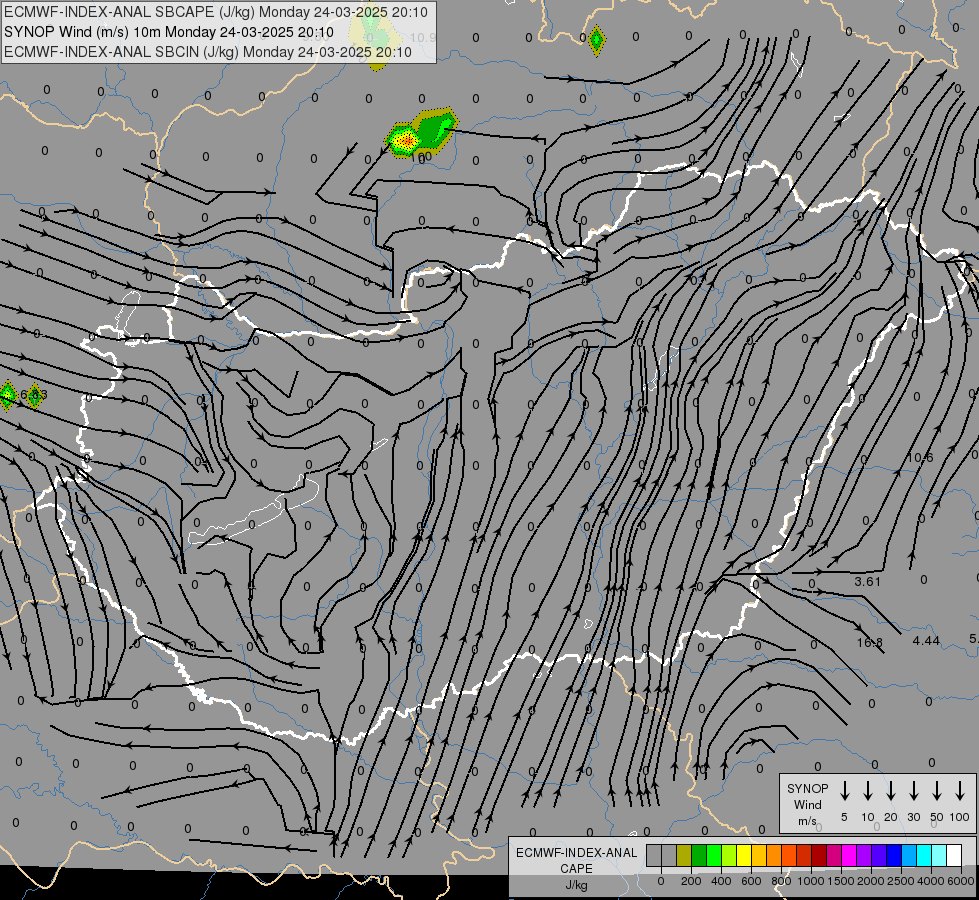
Task: Click the '800' tick label on CAPE scale
Action: [781, 881]
